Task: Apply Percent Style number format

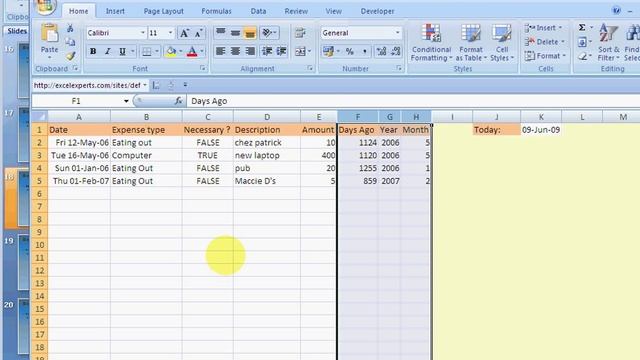Action: coord(350,51)
